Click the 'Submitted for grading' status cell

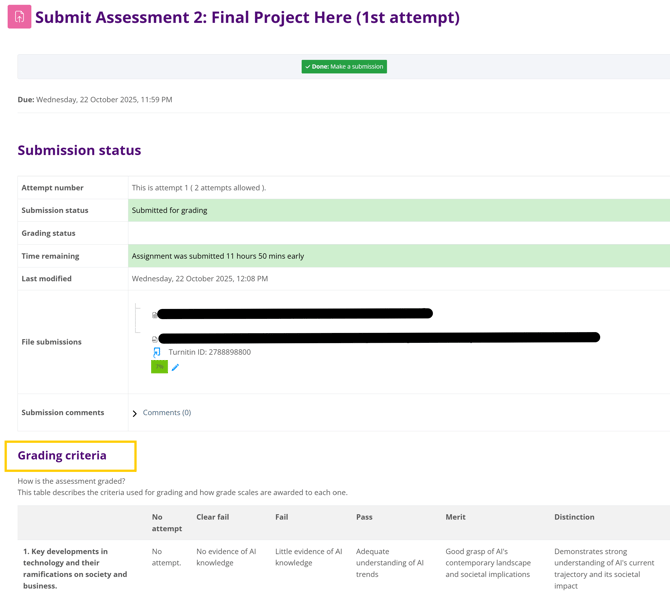[x=170, y=210]
